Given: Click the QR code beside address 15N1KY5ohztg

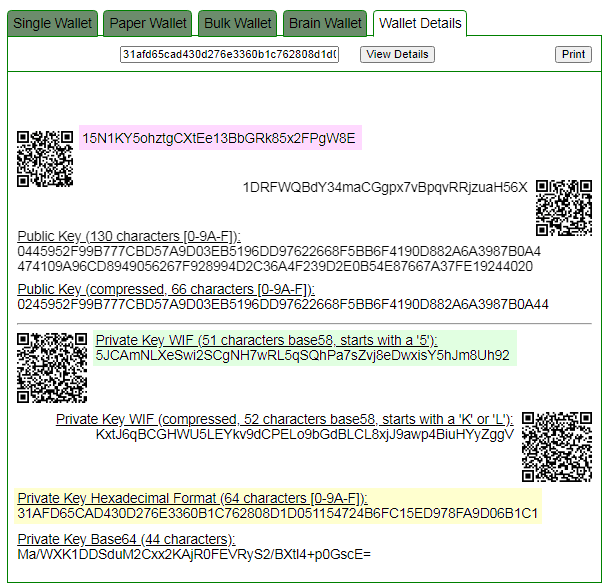Looking at the screenshot, I should 45,159.
